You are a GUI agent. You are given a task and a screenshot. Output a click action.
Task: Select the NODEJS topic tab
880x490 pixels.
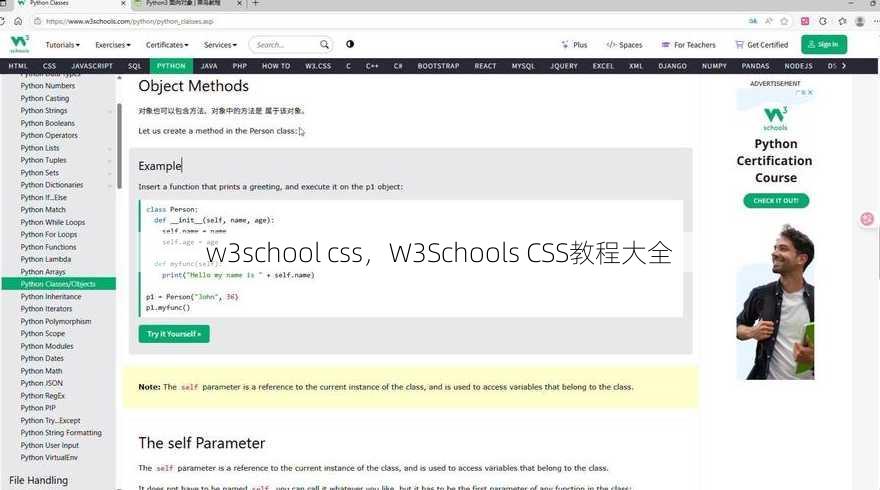[x=799, y=66]
